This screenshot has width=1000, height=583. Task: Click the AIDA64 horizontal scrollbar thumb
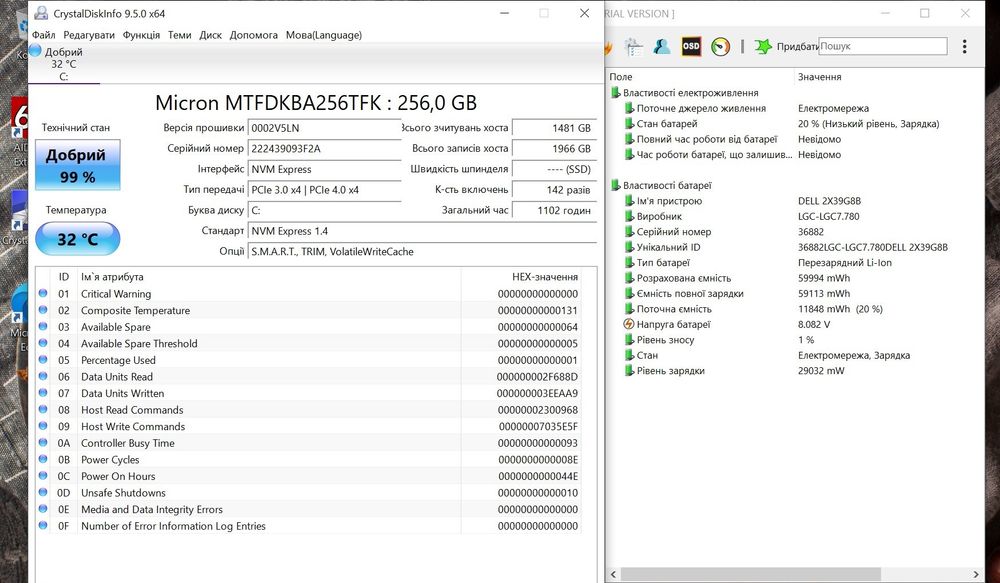click(751, 574)
